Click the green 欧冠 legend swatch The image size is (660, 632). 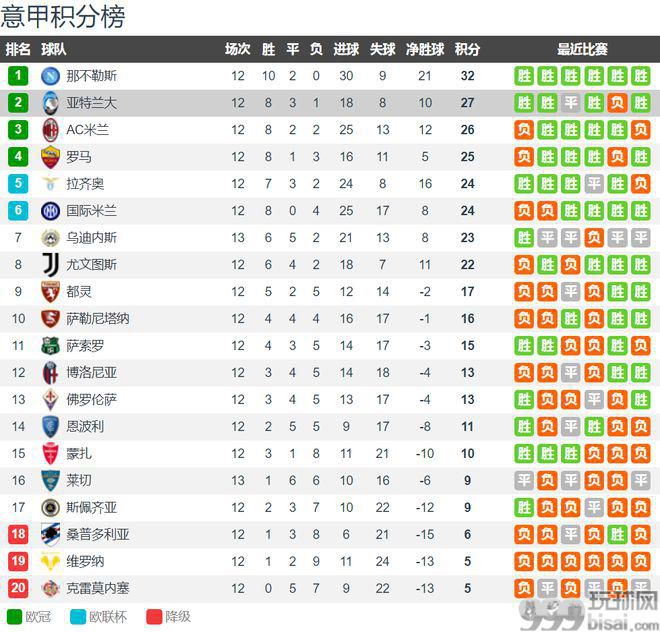14,617
